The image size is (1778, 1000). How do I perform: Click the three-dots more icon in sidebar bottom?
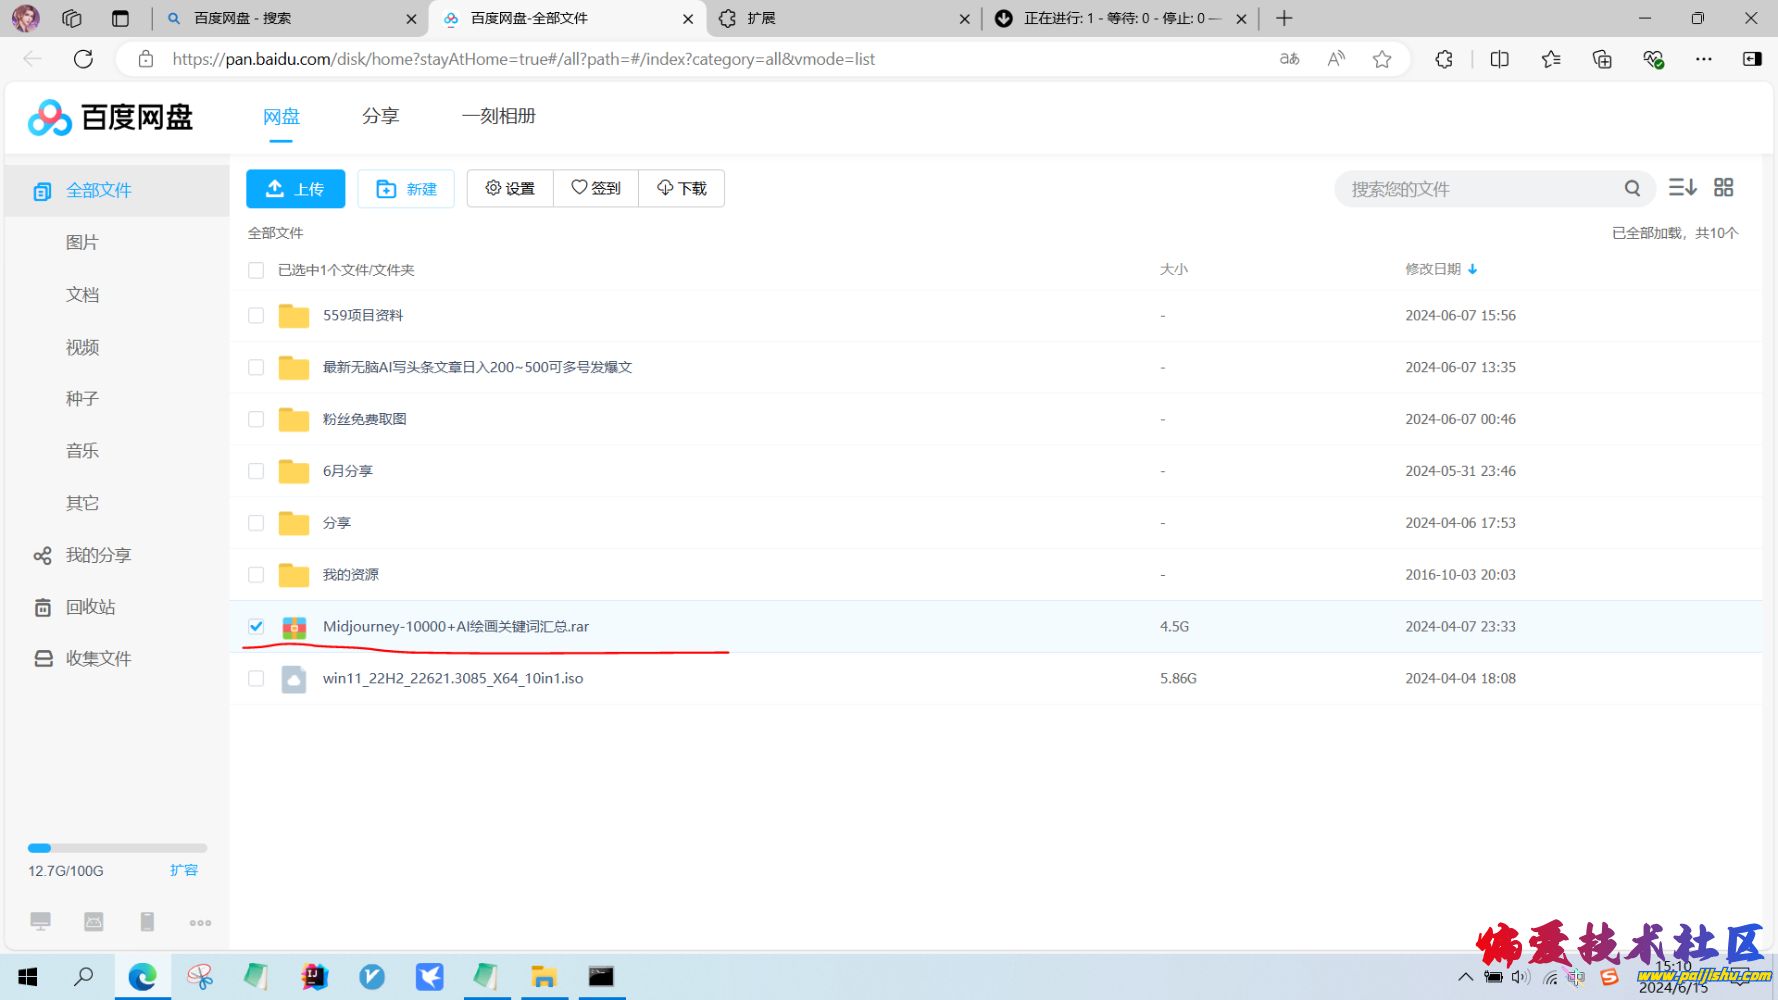tap(200, 923)
